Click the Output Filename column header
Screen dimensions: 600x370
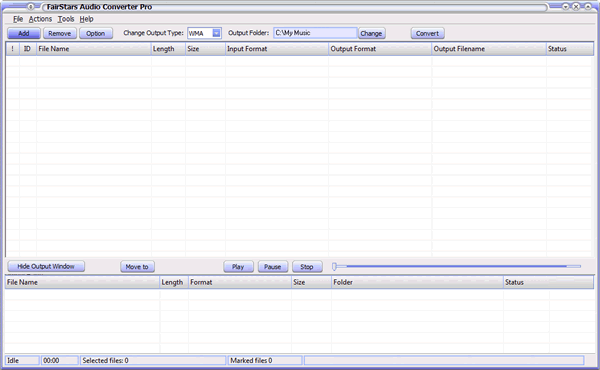[x=489, y=49]
